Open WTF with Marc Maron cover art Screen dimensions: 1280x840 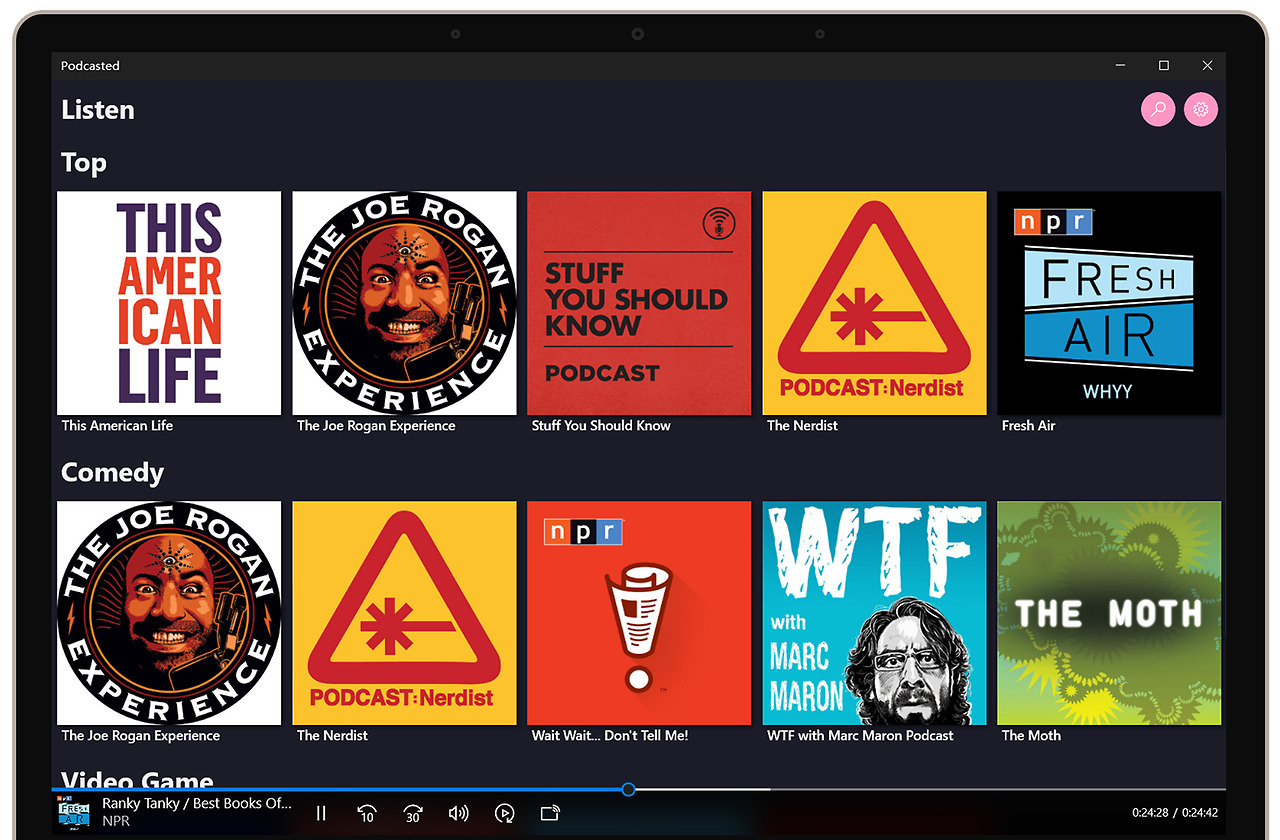click(x=874, y=613)
